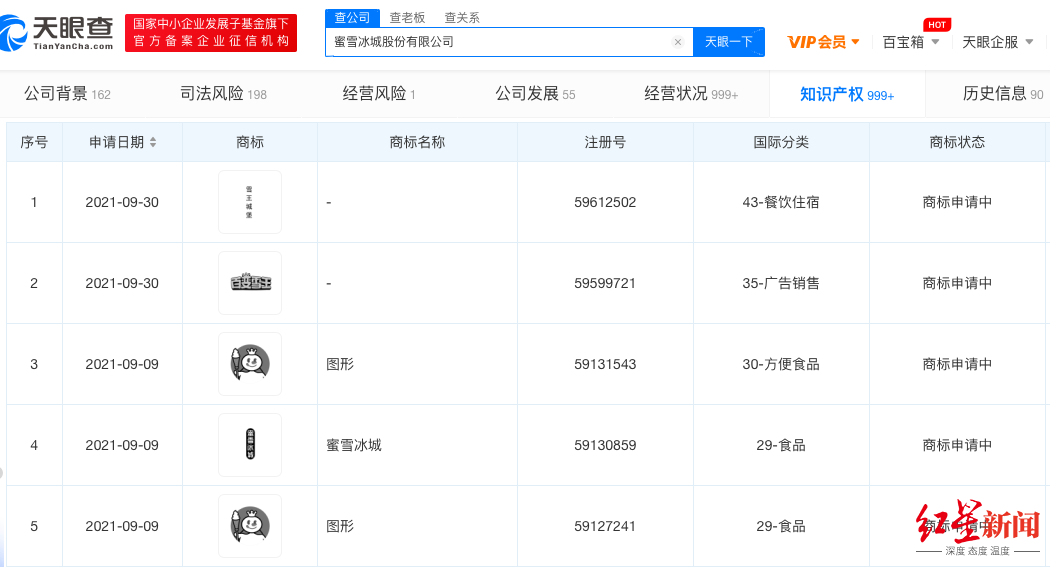This screenshot has width=1050, height=567.
Task: Expand the 百宝箱 dropdown menu
Action: point(910,42)
